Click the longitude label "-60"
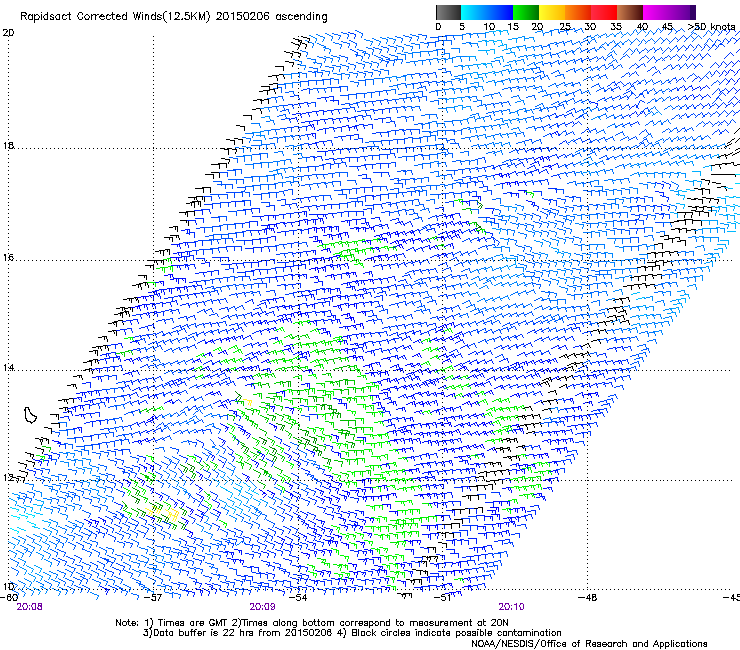 8,597
